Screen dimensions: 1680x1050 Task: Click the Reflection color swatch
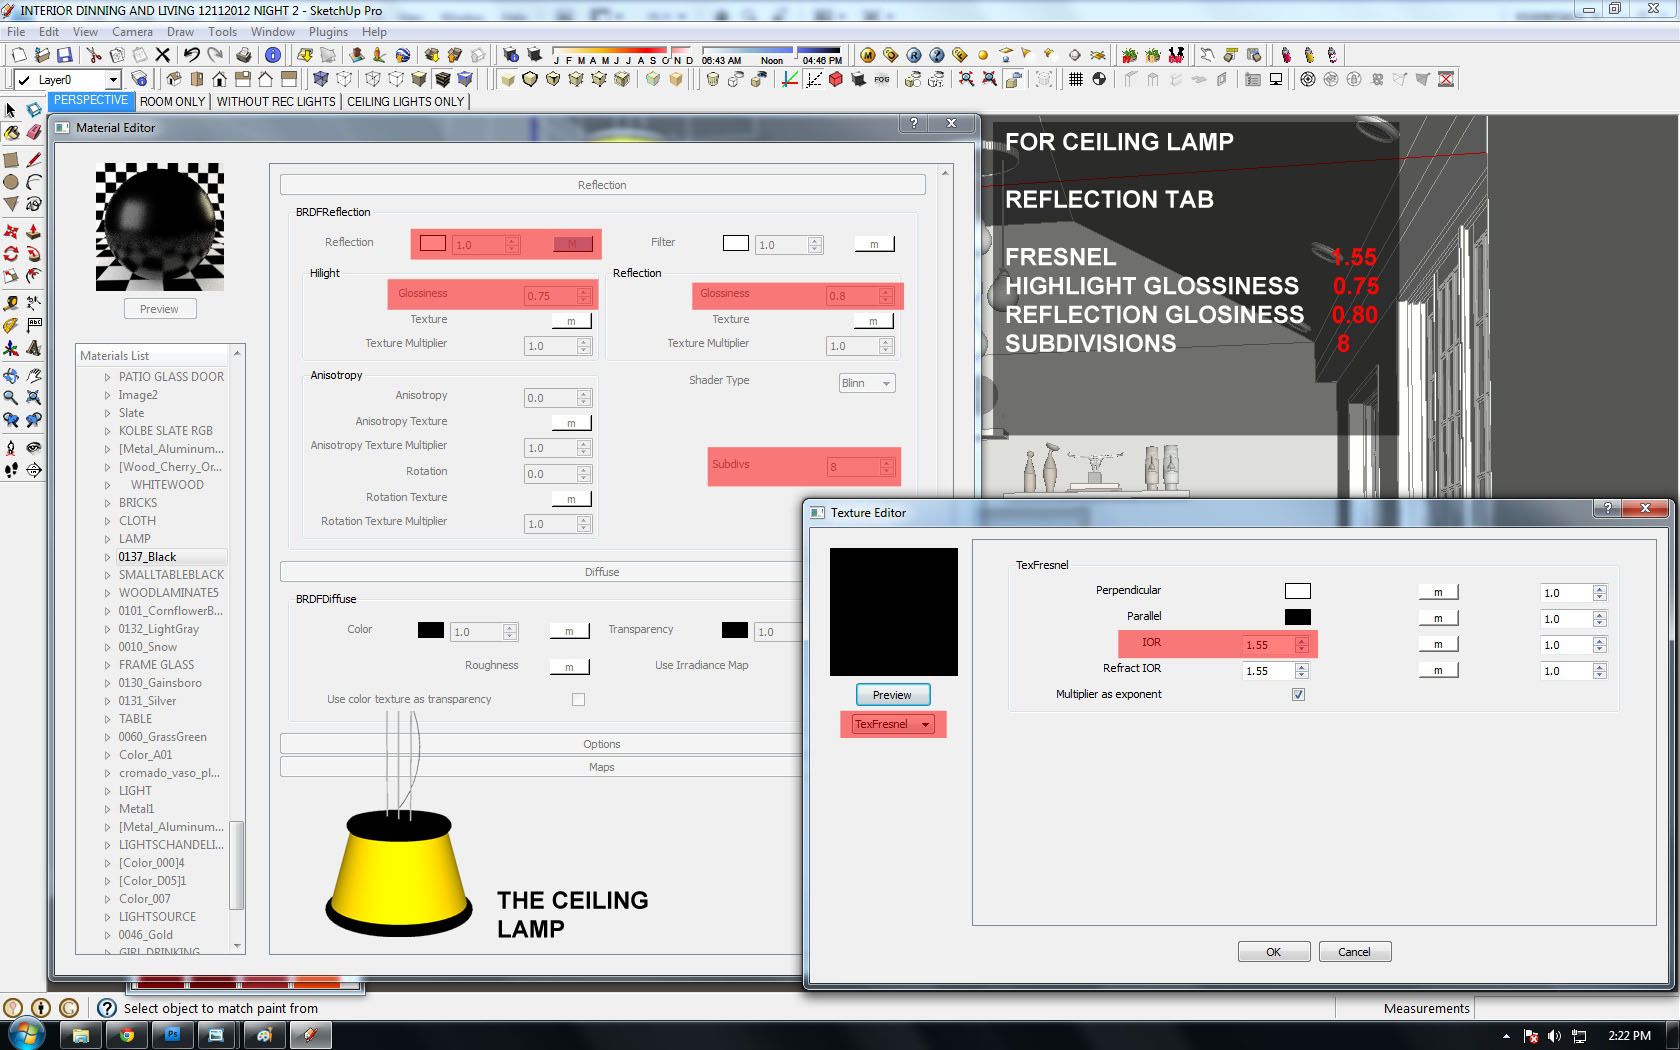click(433, 243)
